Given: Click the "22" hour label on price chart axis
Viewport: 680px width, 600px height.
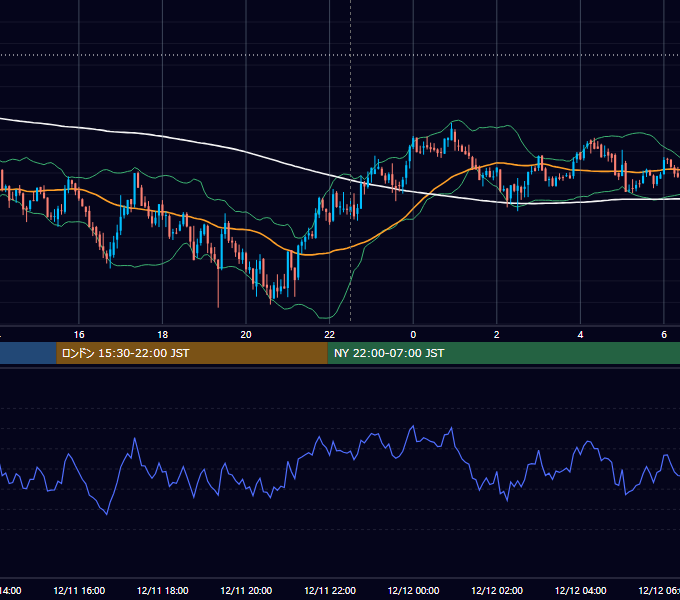Looking at the screenshot, I should [x=330, y=335].
